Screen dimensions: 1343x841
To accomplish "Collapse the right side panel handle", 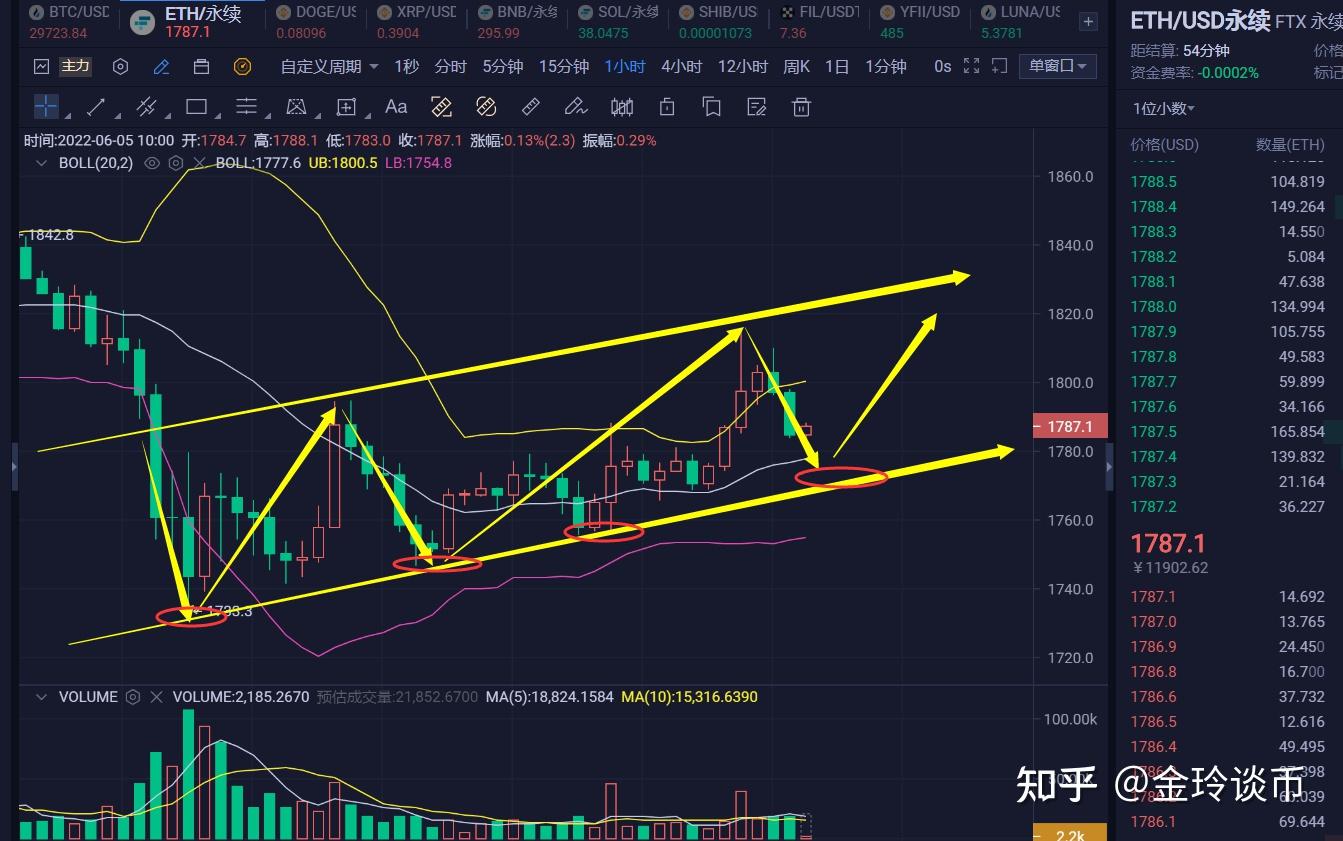I will click(1109, 466).
